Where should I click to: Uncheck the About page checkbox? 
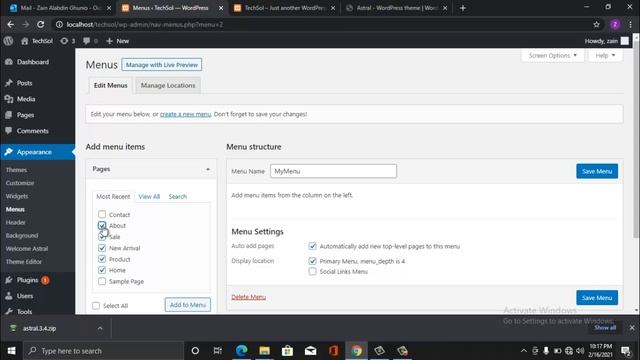102,225
